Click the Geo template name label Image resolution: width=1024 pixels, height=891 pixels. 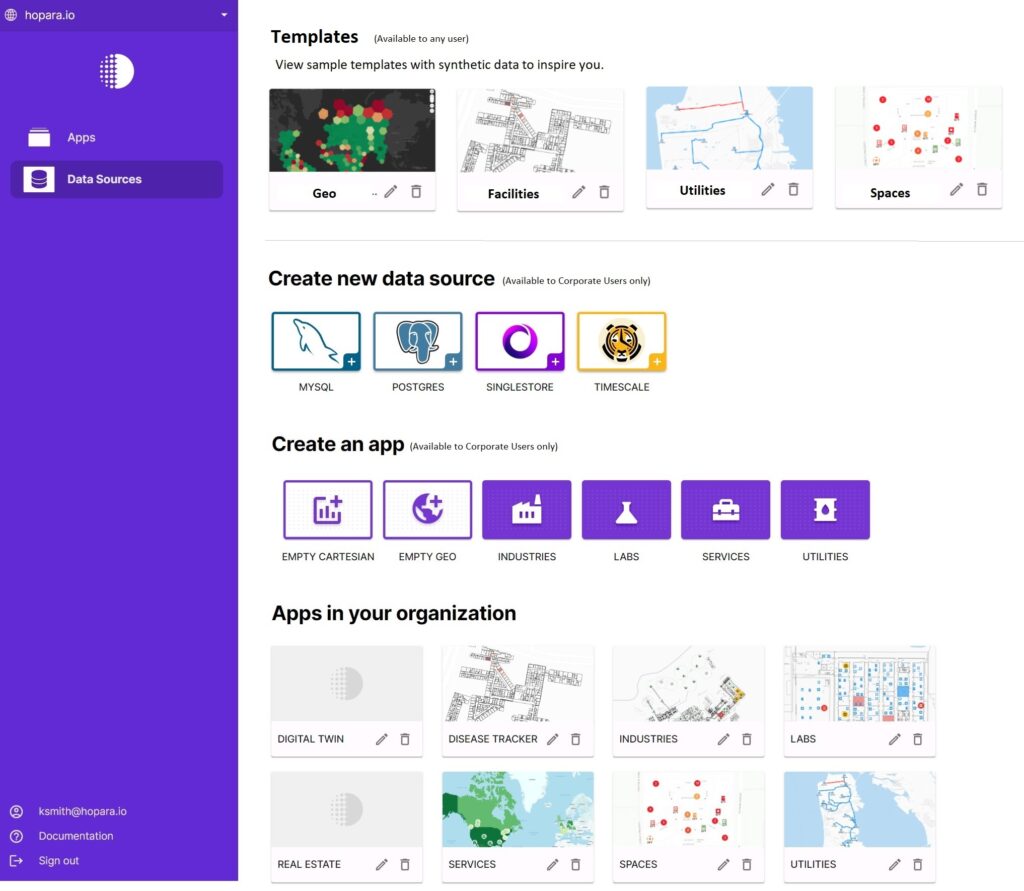pos(324,193)
